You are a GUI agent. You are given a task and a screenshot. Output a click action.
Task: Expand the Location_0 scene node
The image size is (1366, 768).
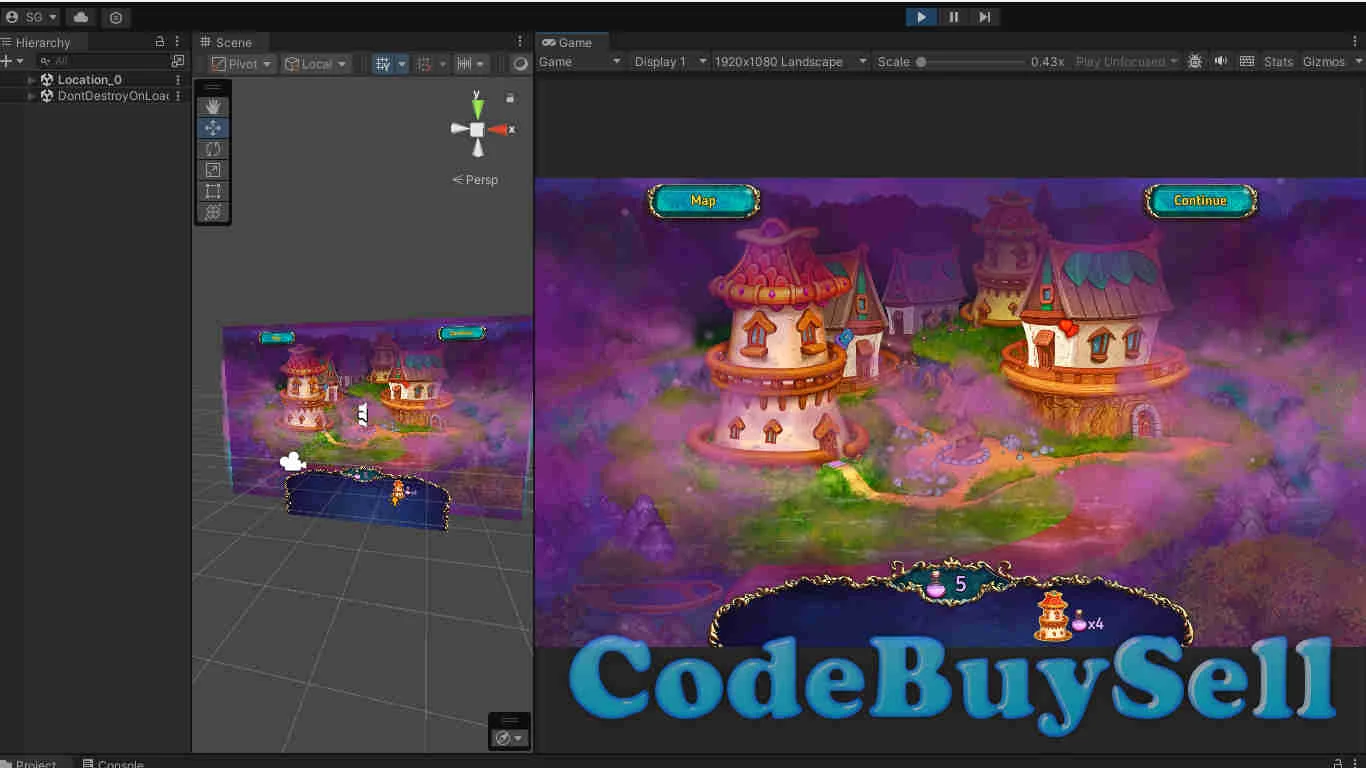[32, 80]
